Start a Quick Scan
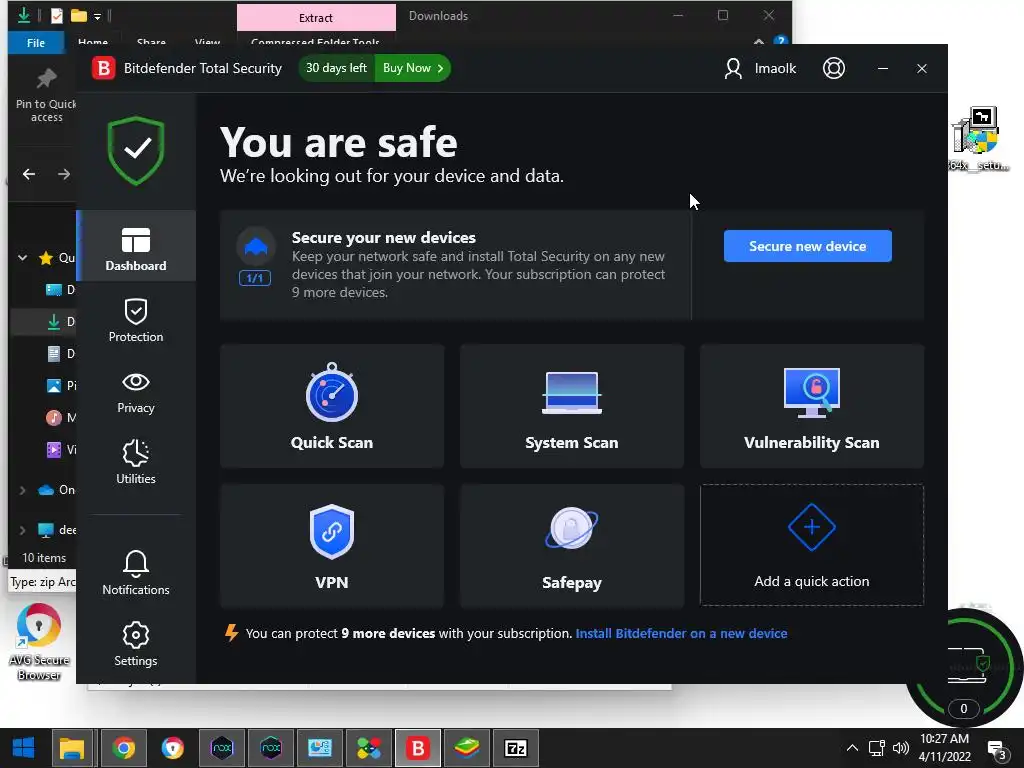Viewport: 1024px width, 768px height. click(x=332, y=406)
